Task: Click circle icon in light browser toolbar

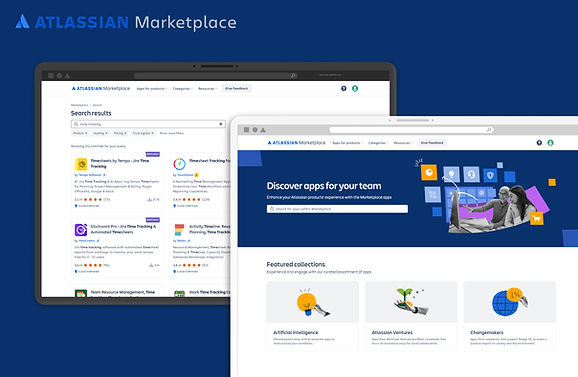Action: (x=255, y=130)
